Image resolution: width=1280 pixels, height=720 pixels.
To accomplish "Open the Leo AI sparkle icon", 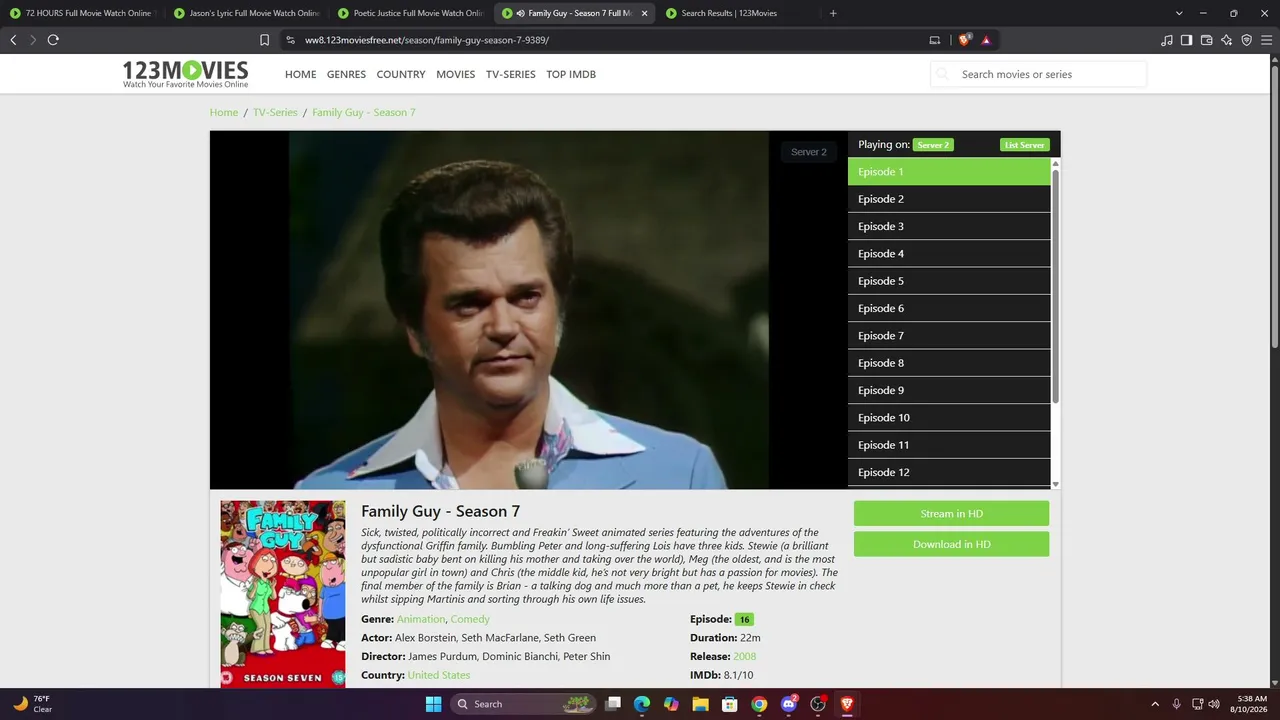I will 1226,40.
